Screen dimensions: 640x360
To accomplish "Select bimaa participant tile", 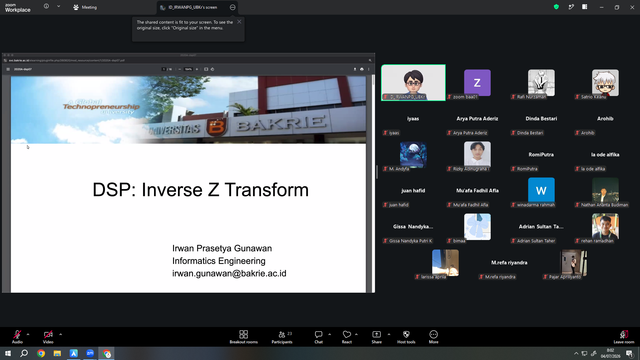I will (x=477, y=227).
